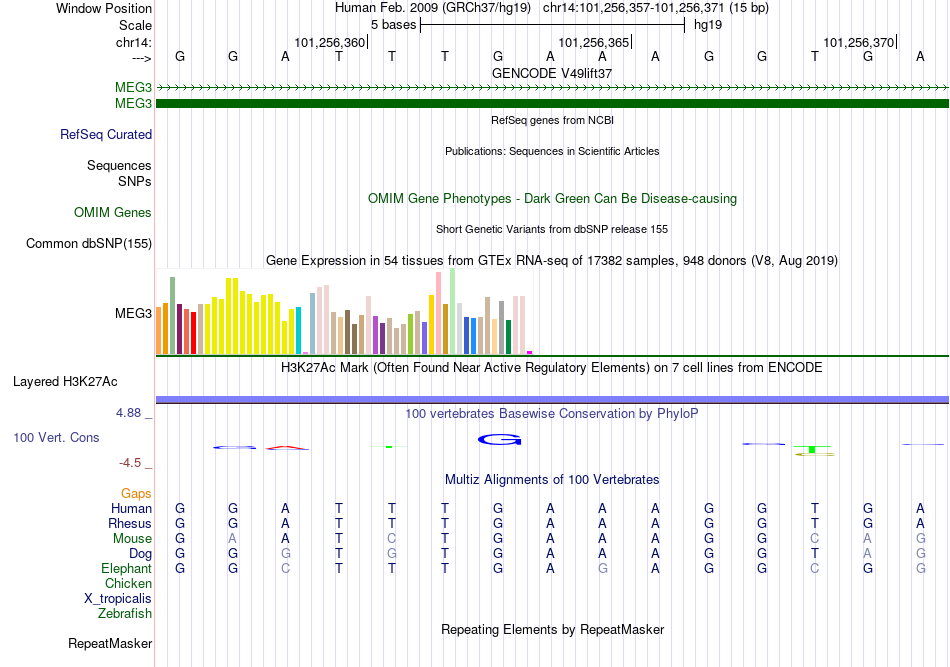Select the Sequences track label
950x667 pixels.
pyautogui.click(x=119, y=165)
